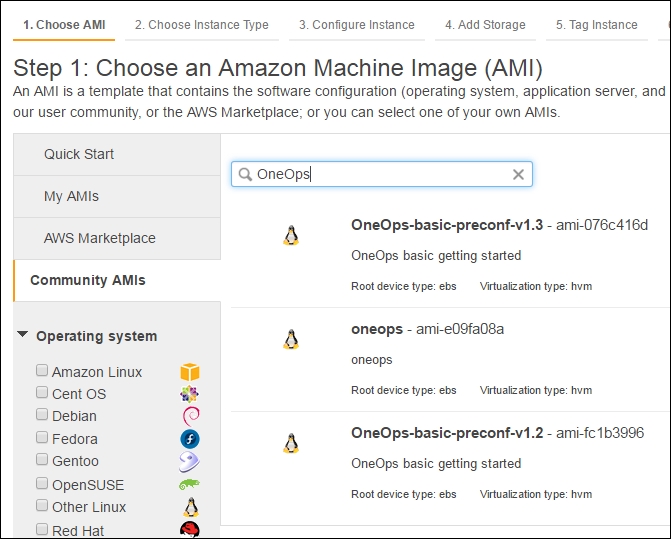Viewport: 671px width, 539px height.
Task: Click 'Root device type: ebs' for v1.3
Action: pyautogui.click(x=404, y=286)
